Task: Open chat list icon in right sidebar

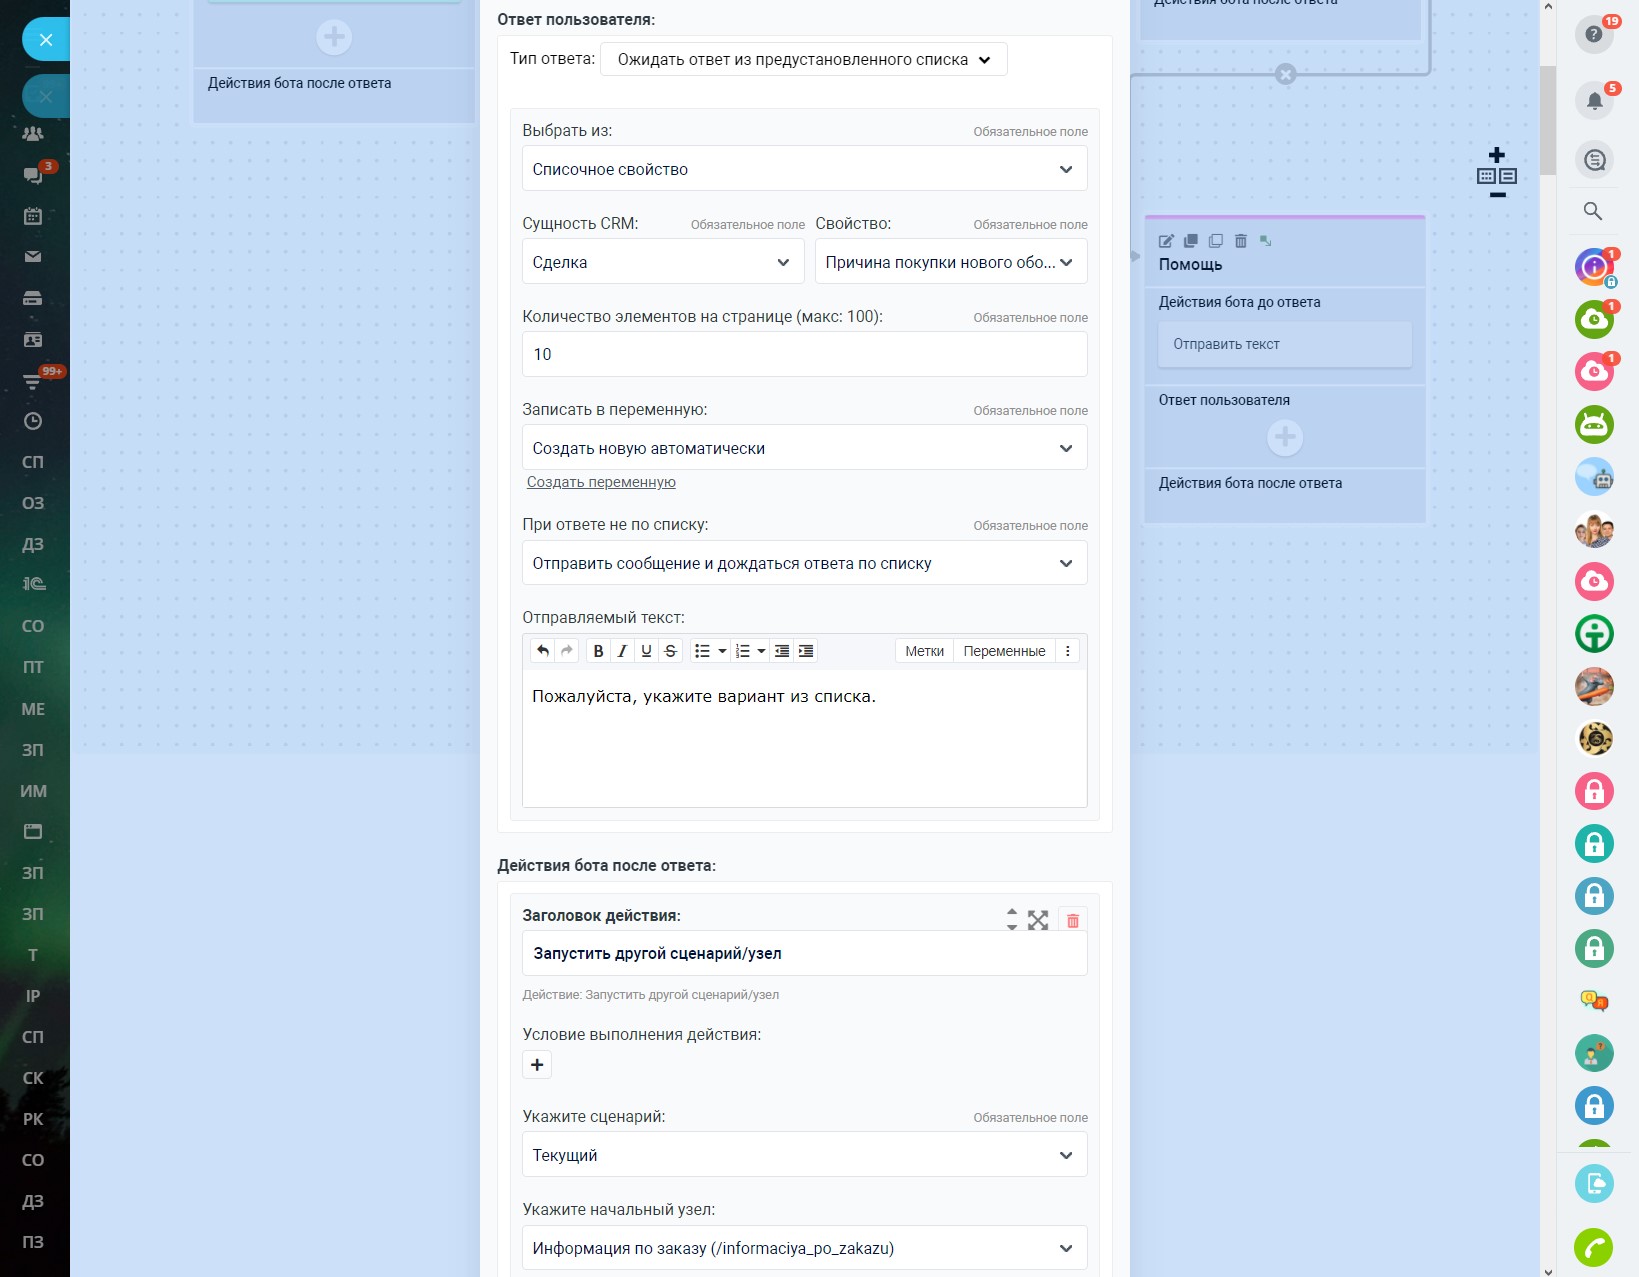Action: coord(1594,159)
